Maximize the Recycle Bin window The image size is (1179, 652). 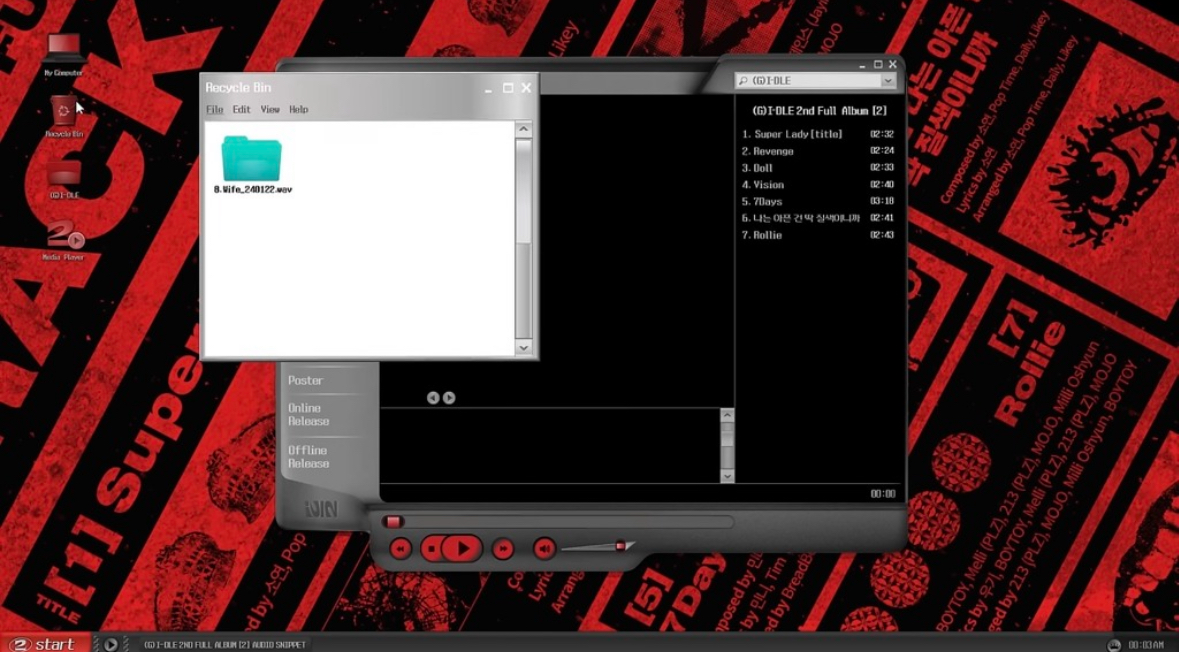(508, 88)
